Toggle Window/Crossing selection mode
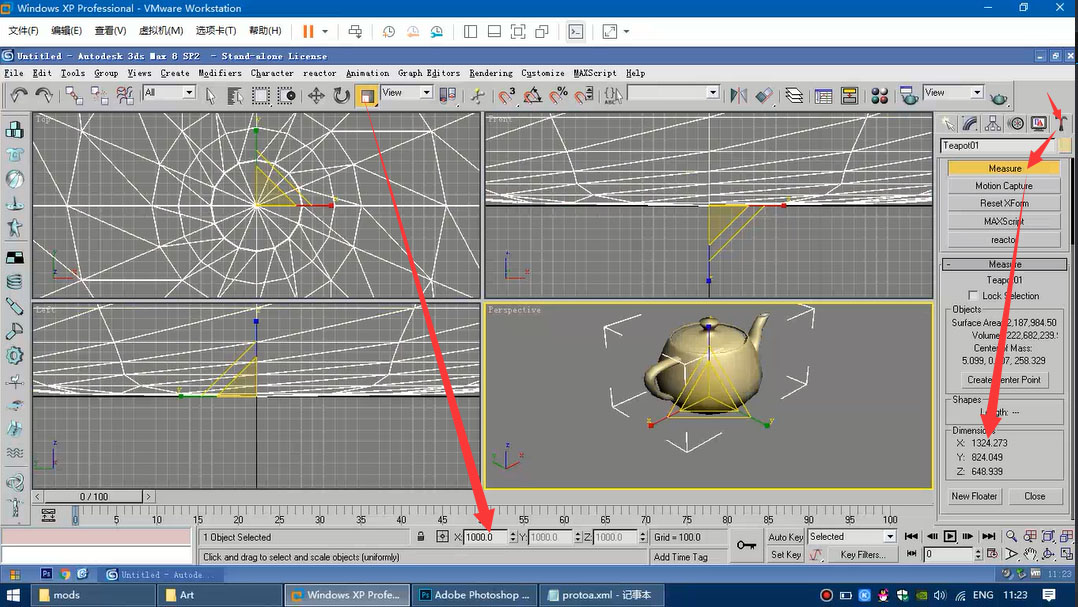This screenshot has width=1078, height=607. [287, 96]
